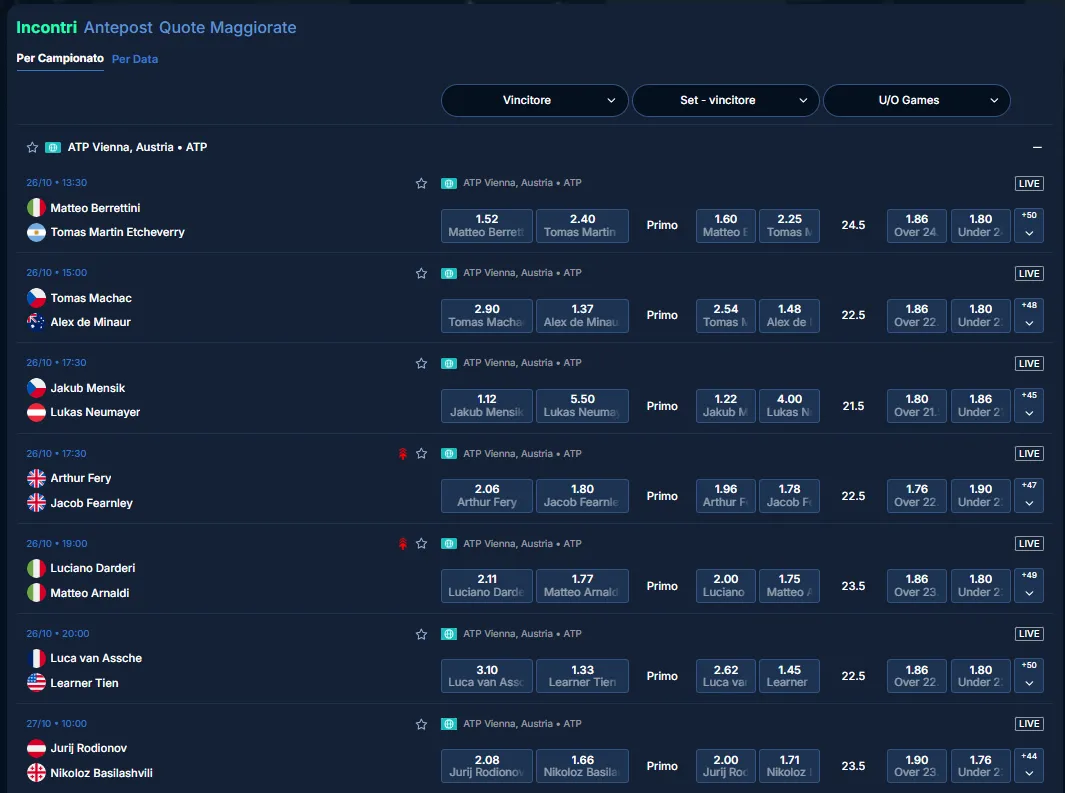This screenshot has width=1065, height=793.
Task: Bet on Matteo Berrettini winner at 1.52
Action: click(x=487, y=225)
